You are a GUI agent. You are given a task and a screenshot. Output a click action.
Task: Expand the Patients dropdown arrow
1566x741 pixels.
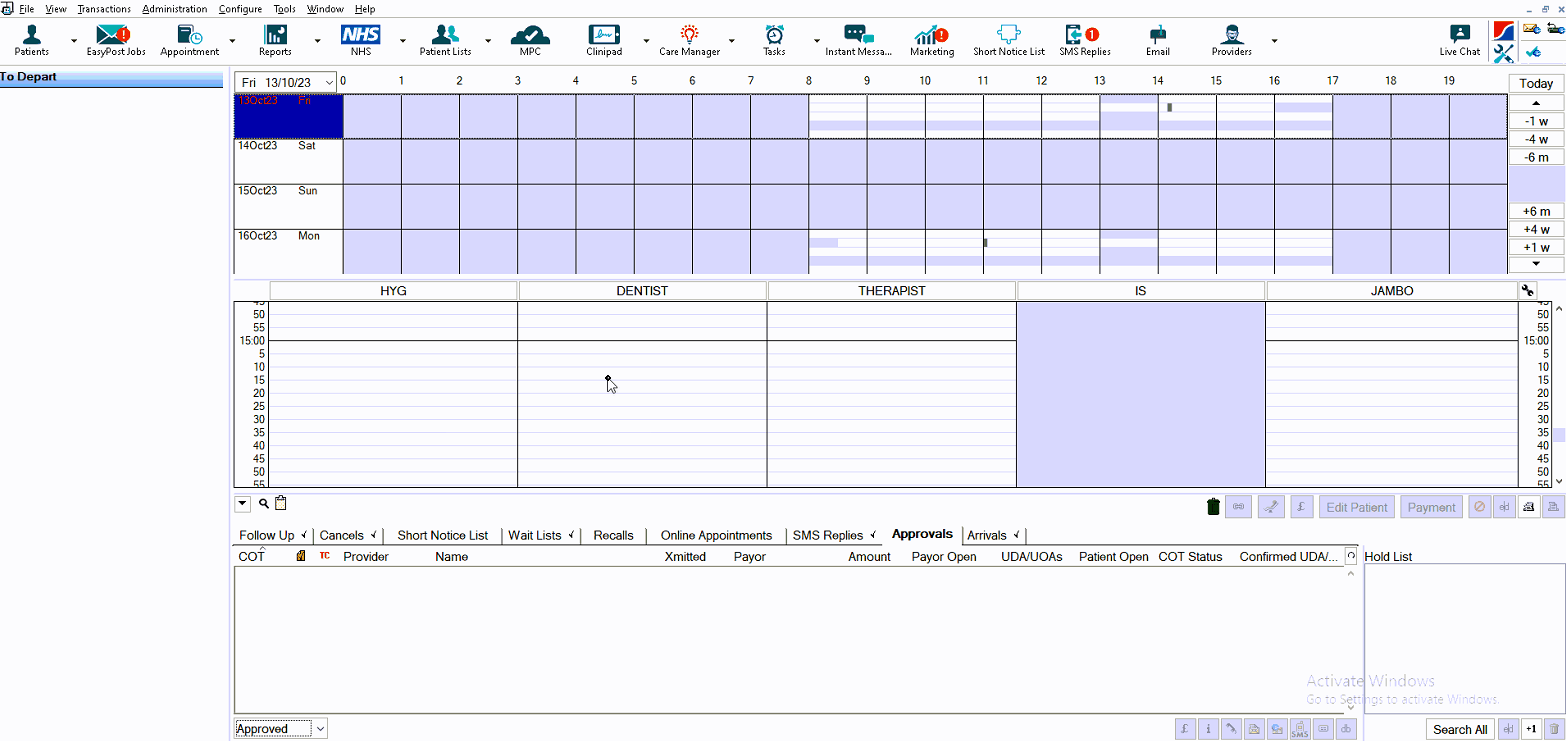(x=74, y=41)
